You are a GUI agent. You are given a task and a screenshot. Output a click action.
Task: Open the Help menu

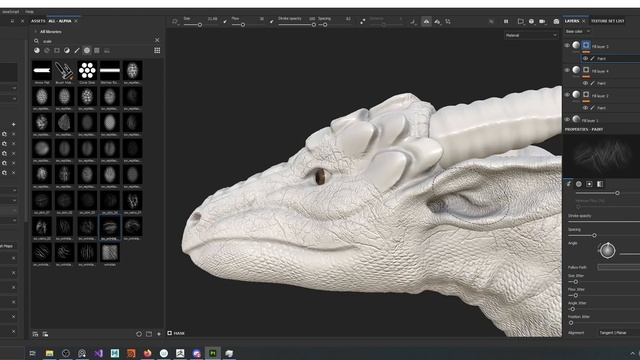pos(29,12)
